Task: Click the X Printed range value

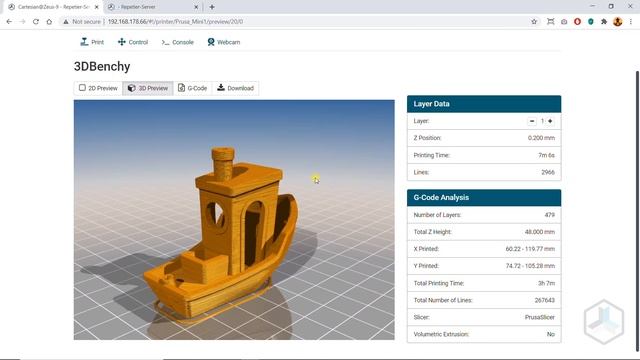Action: point(530,249)
